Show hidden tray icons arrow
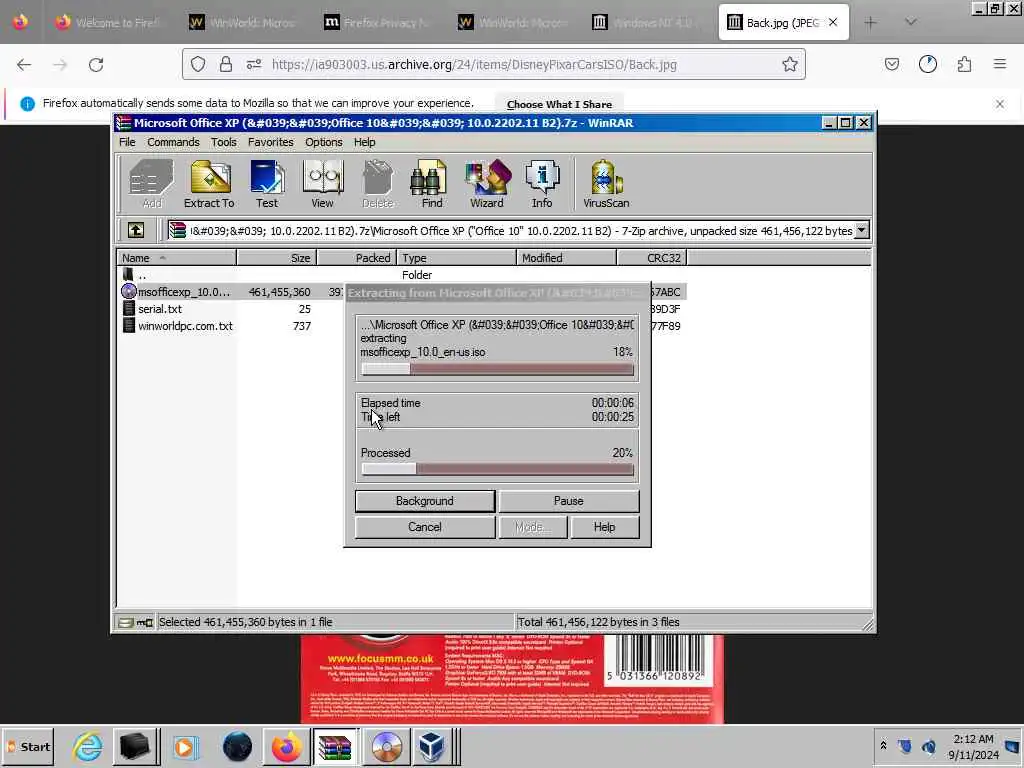Image resolution: width=1024 pixels, height=768 pixels. [x=883, y=746]
